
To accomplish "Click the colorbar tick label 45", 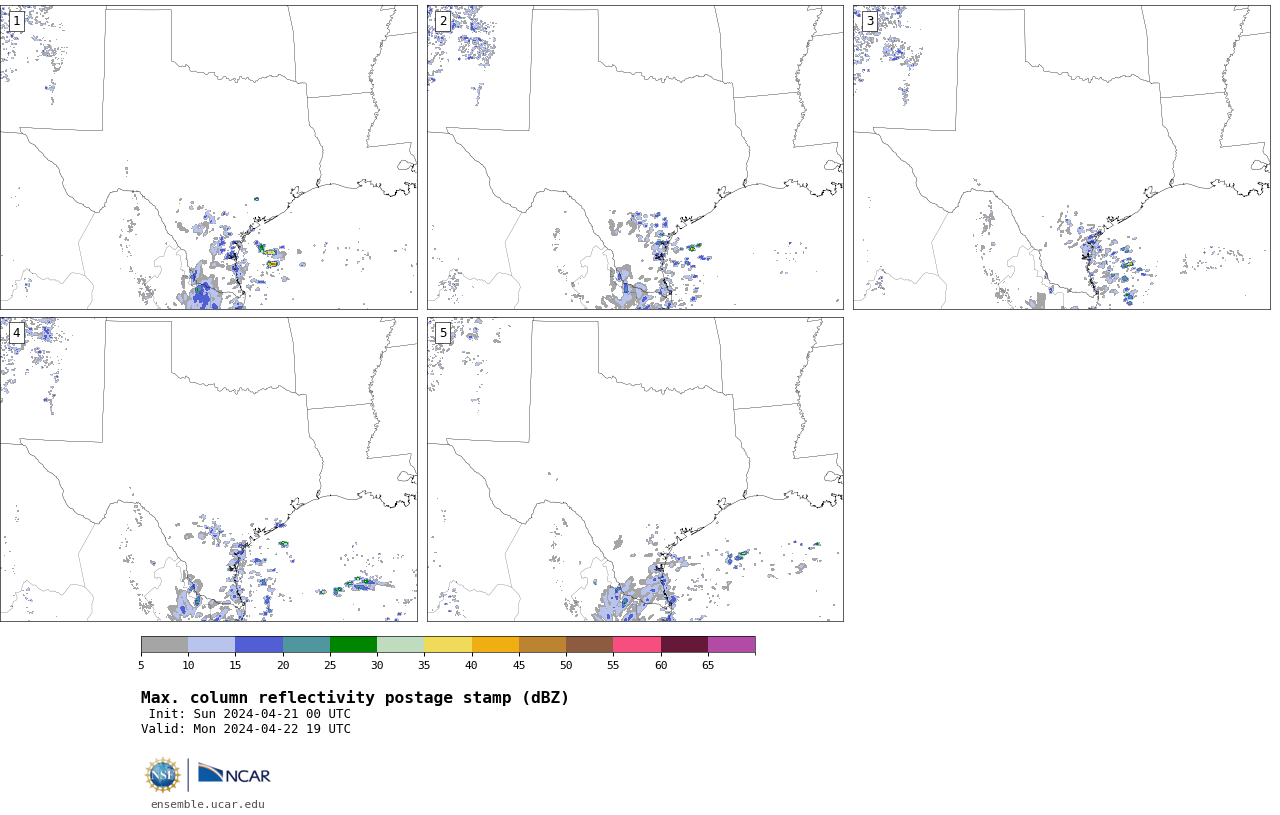I will pyautogui.click(x=519, y=665).
